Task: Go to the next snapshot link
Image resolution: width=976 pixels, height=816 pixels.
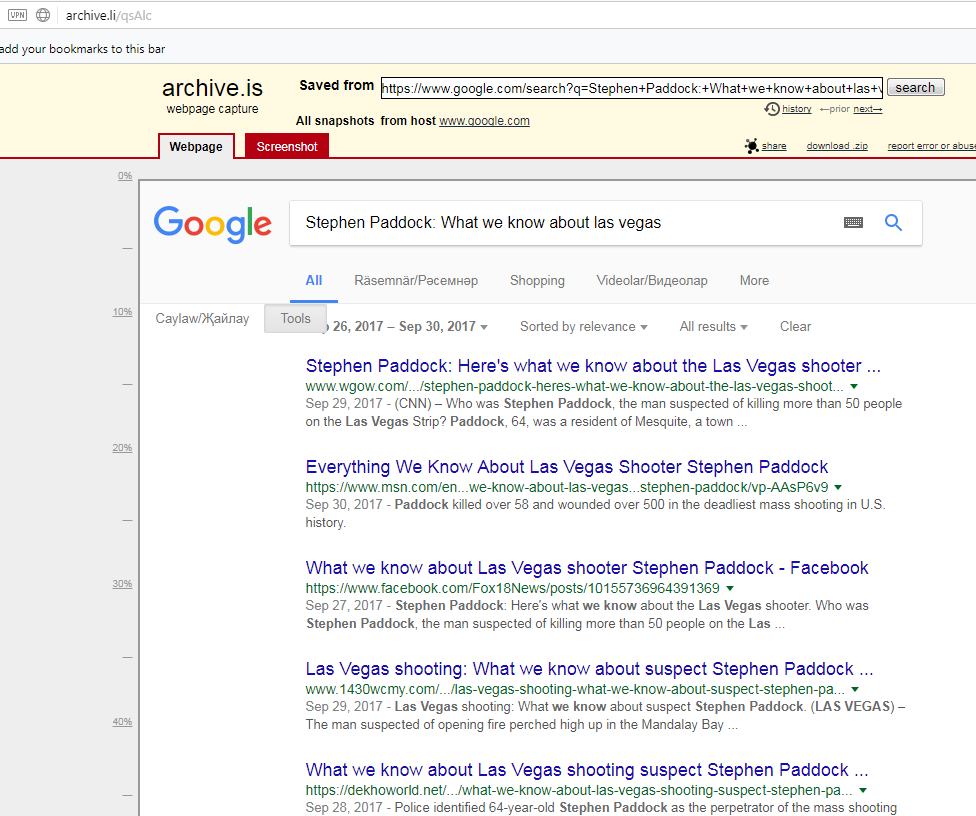Action: [x=868, y=109]
